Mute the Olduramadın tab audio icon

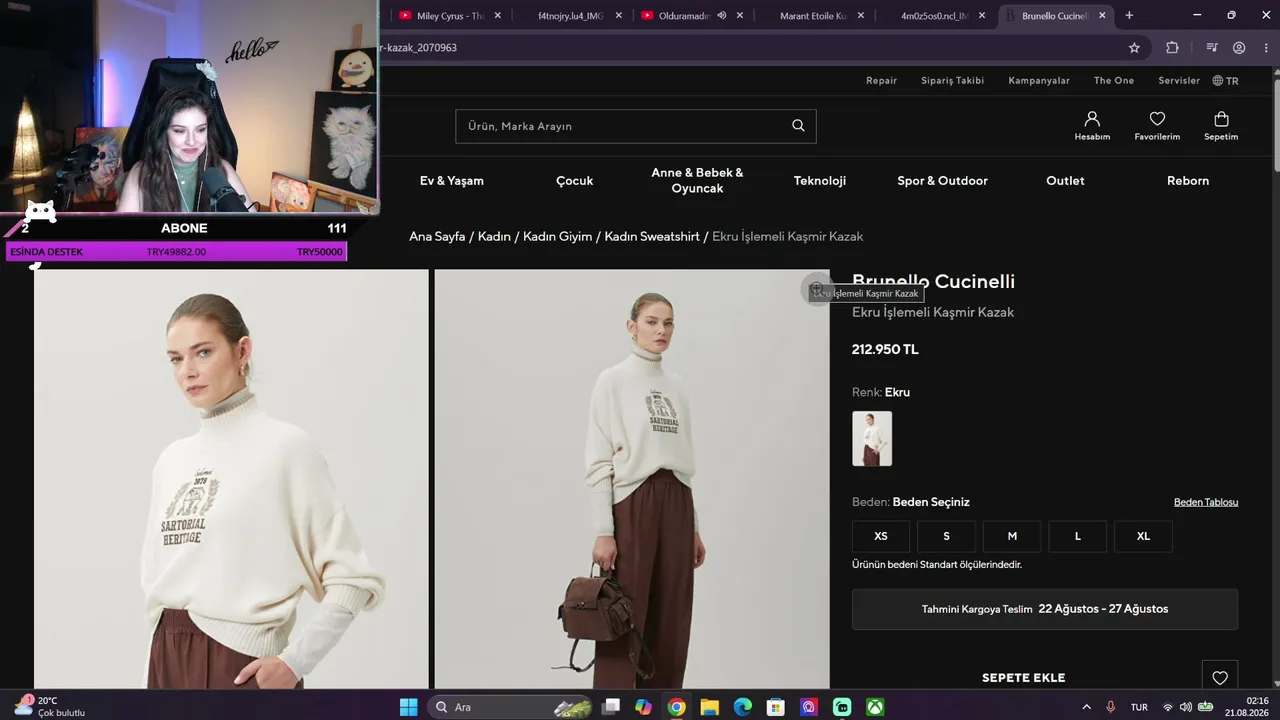coord(721,15)
